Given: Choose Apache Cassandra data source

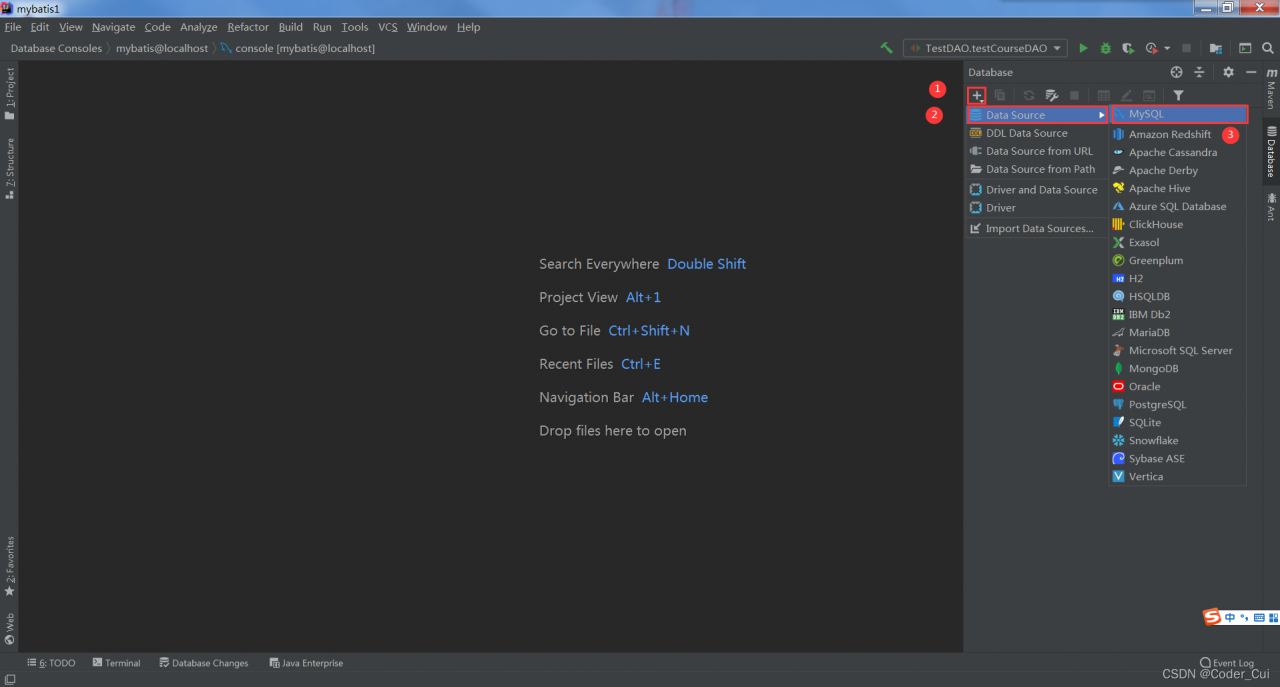Looking at the screenshot, I should pyautogui.click(x=1178, y=152).
